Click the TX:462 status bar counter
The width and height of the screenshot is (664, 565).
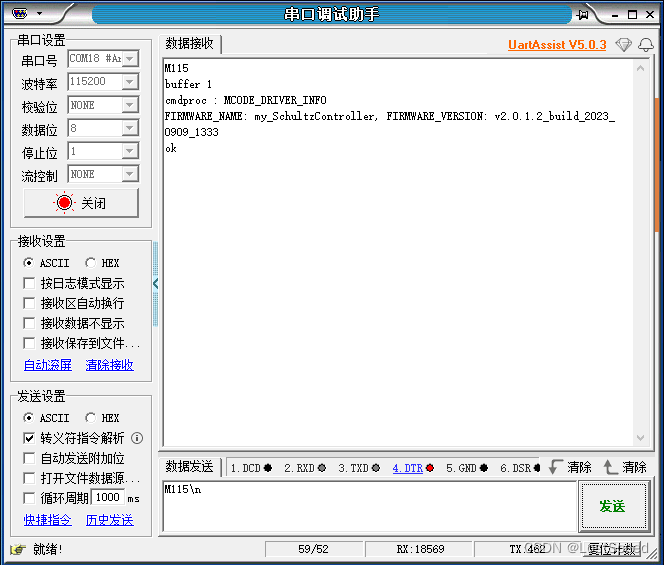click(527, 549)
